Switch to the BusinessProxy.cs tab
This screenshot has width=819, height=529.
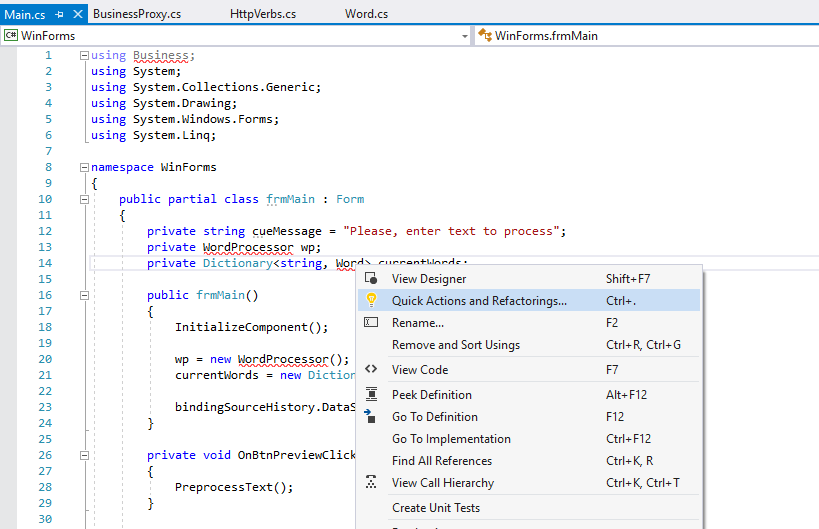(137, 14)
